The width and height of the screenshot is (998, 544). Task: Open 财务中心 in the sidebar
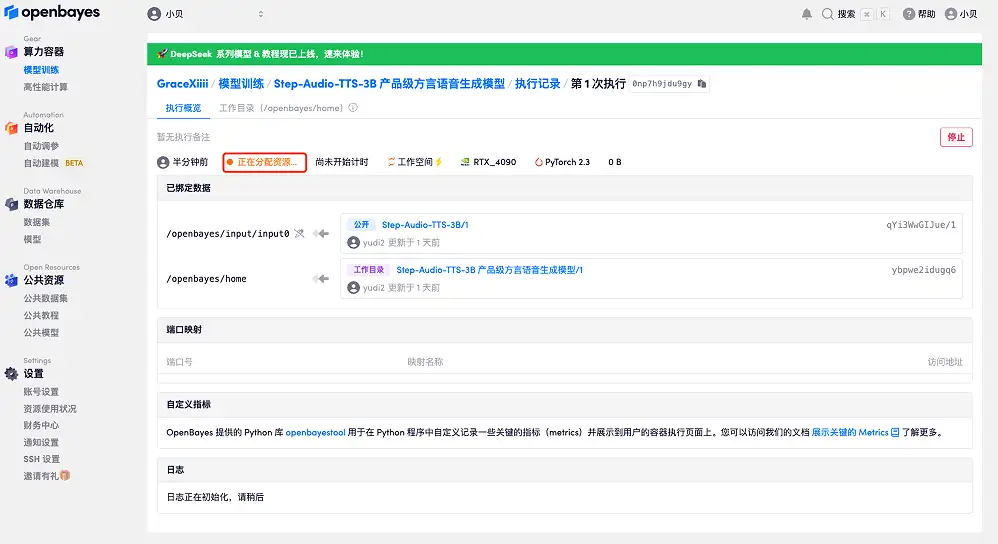pyautogui.click(x=41, y=426)
